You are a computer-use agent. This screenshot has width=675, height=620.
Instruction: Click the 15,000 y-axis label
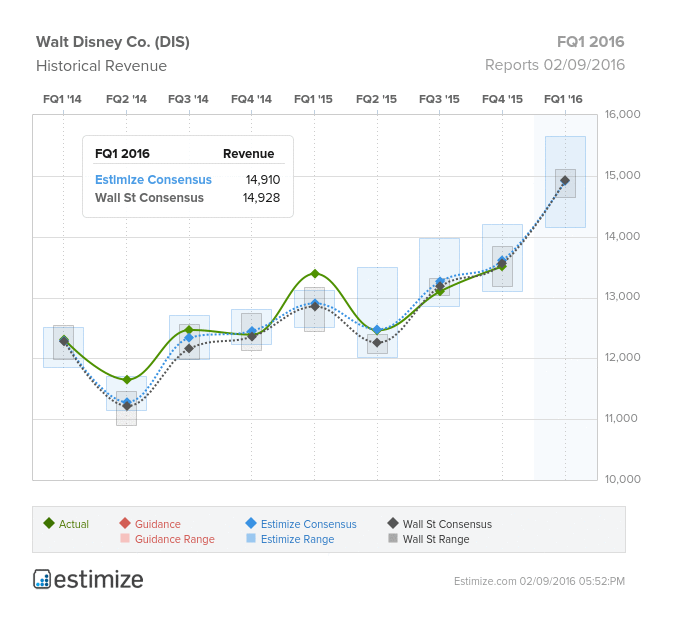point(622,175)
